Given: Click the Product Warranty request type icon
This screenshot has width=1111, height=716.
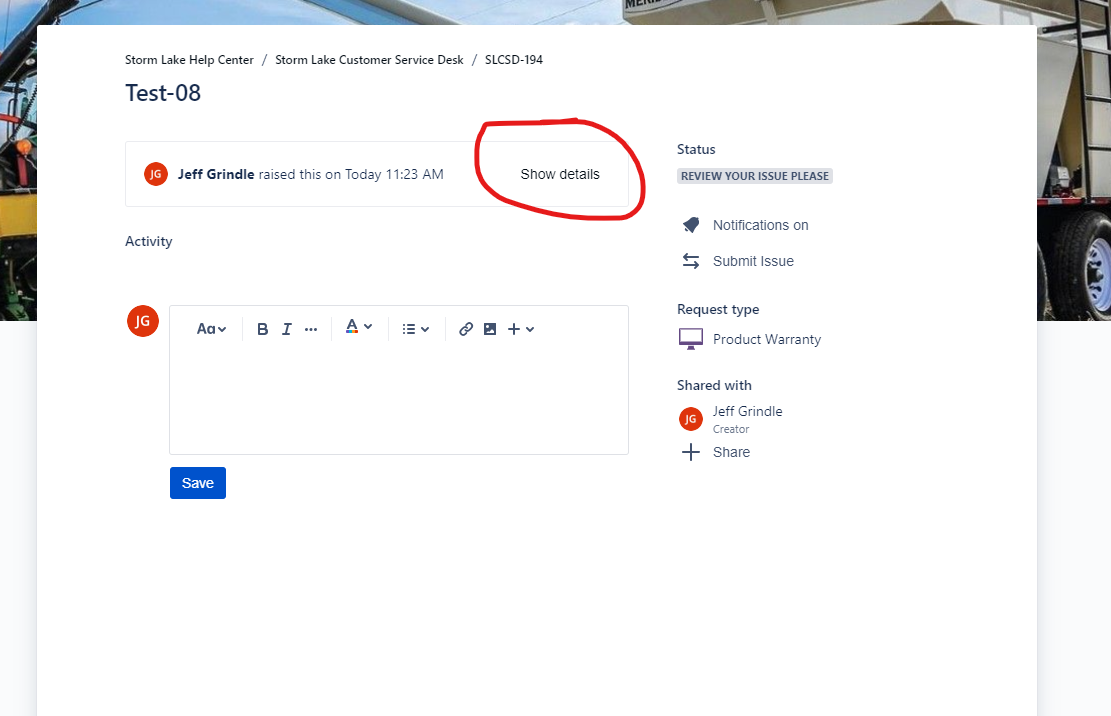Looking at the screenshot, I should coord(690,339).
